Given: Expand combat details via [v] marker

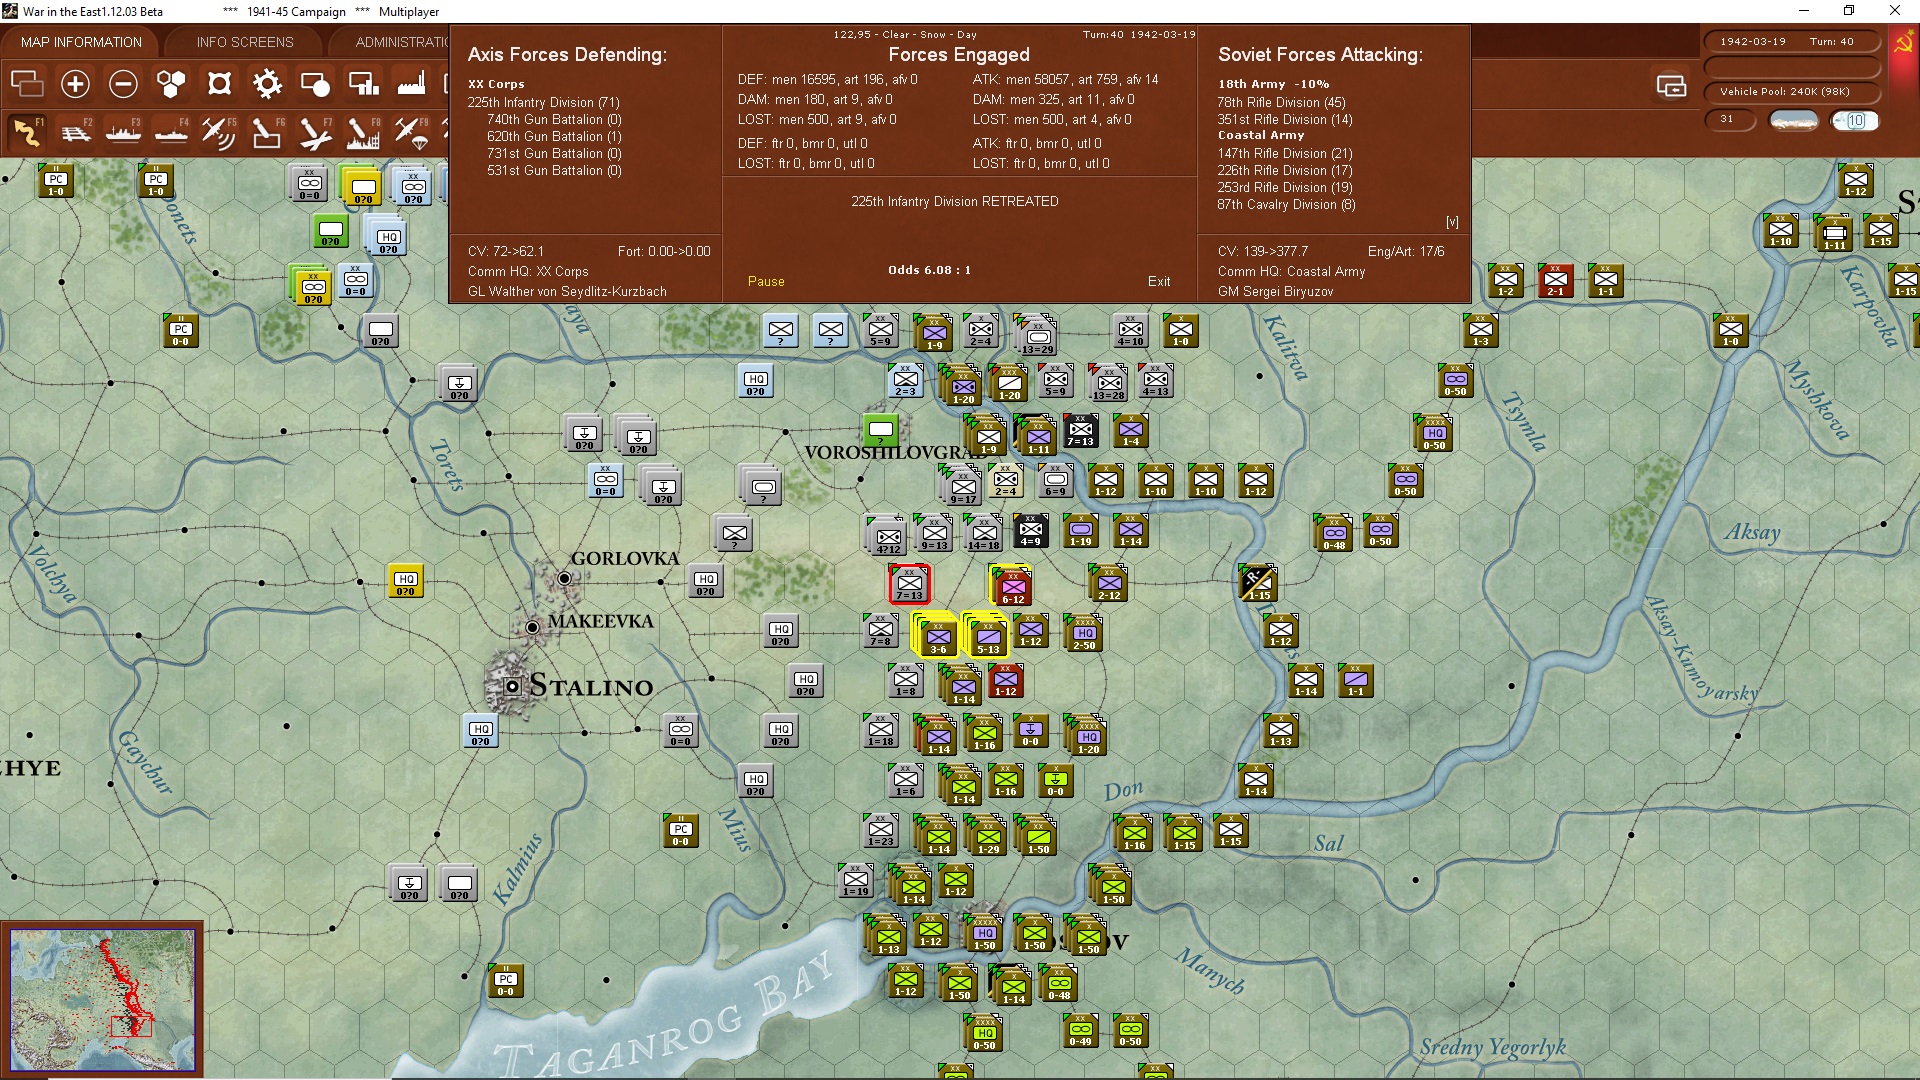Looking at the screenshot, I should [1452, 222].
